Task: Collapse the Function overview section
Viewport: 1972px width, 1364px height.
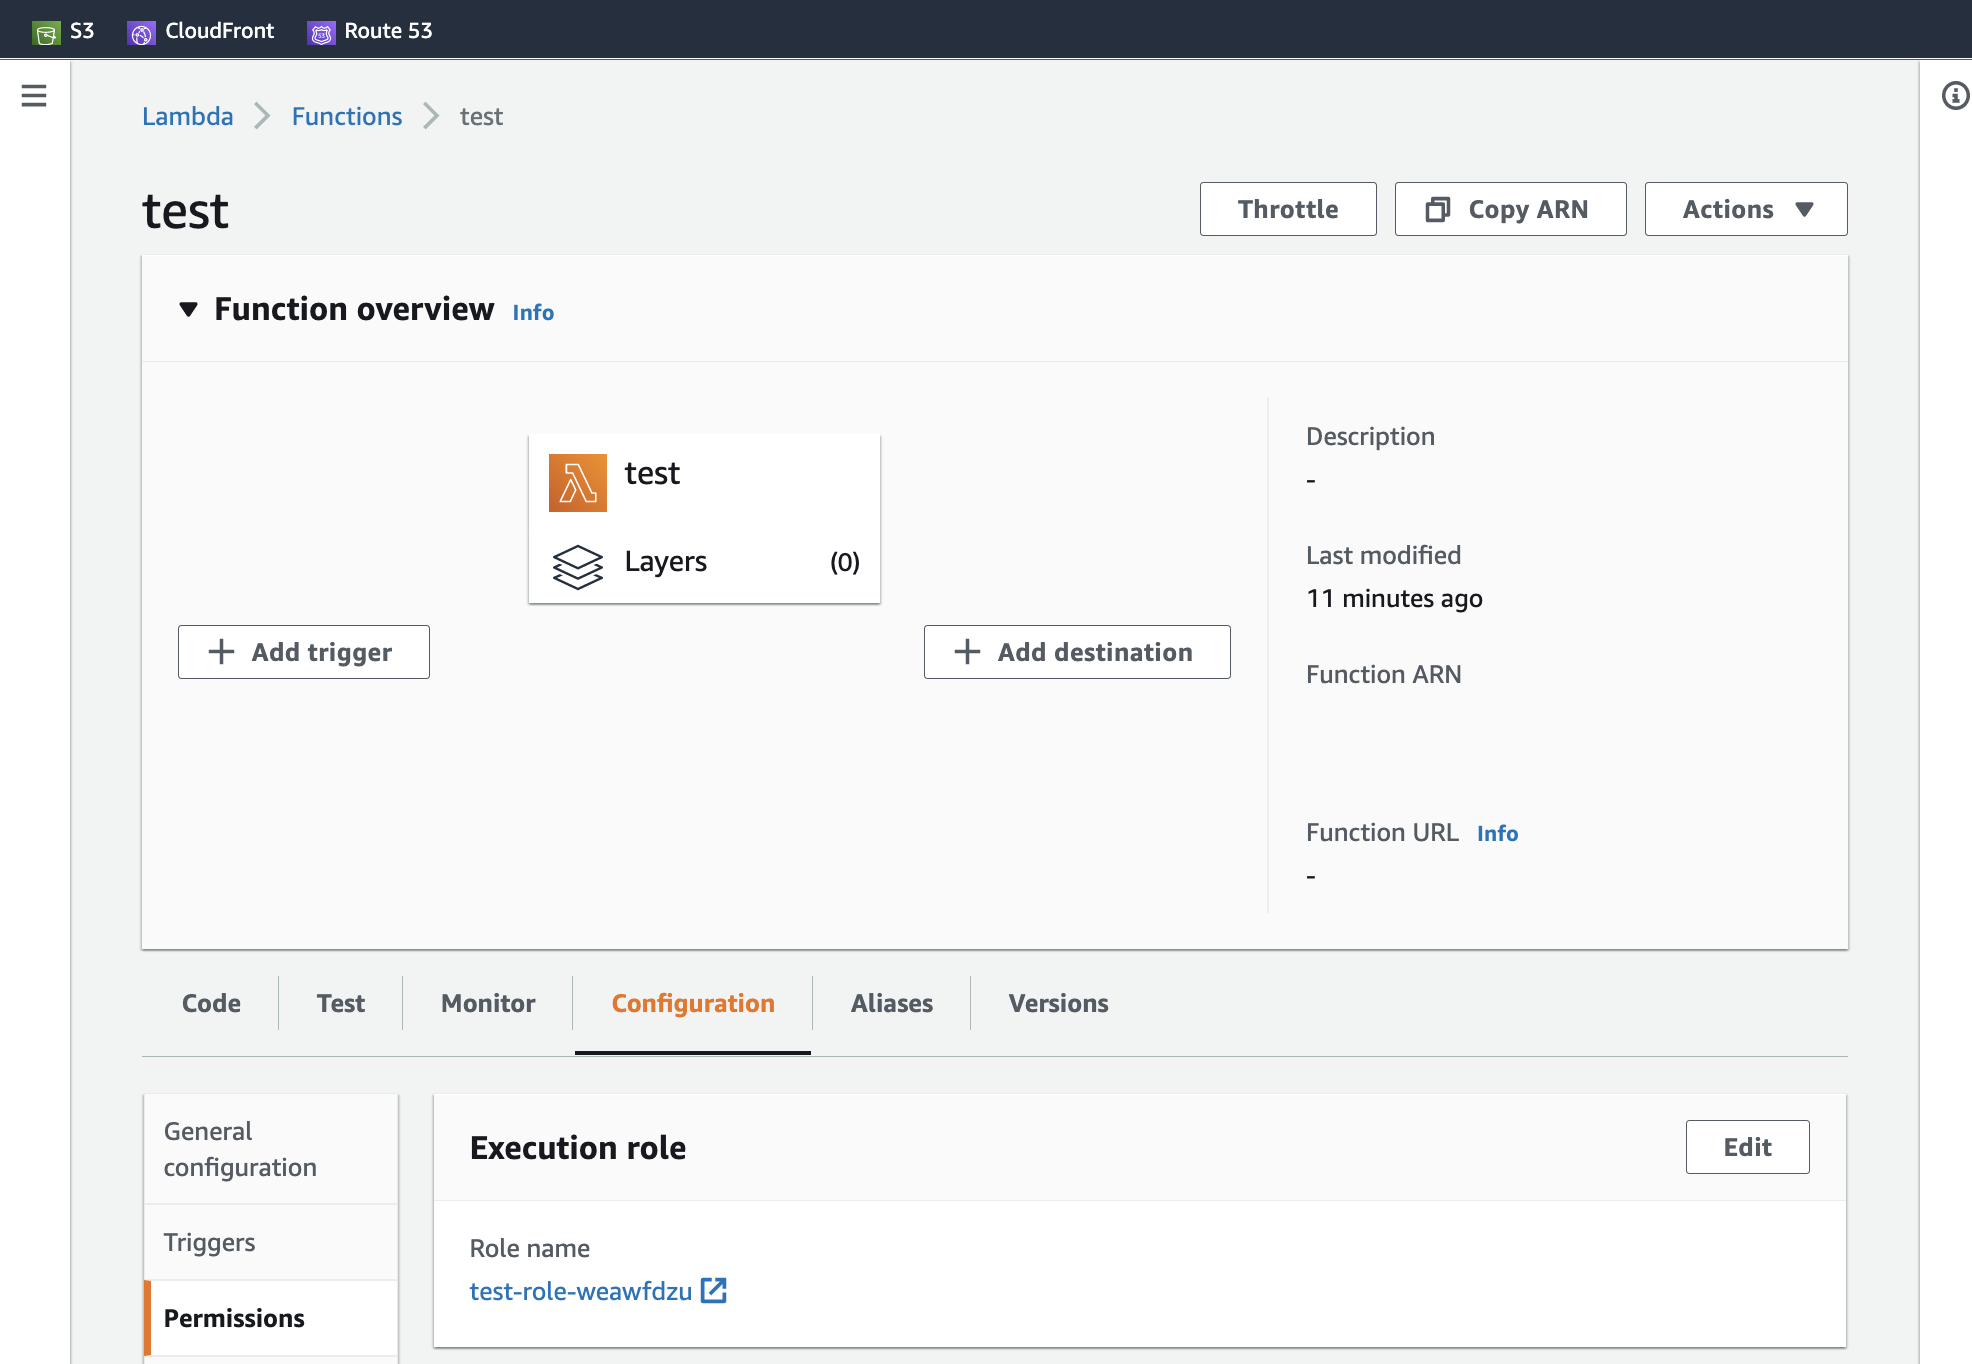Action: pos(188,309)
